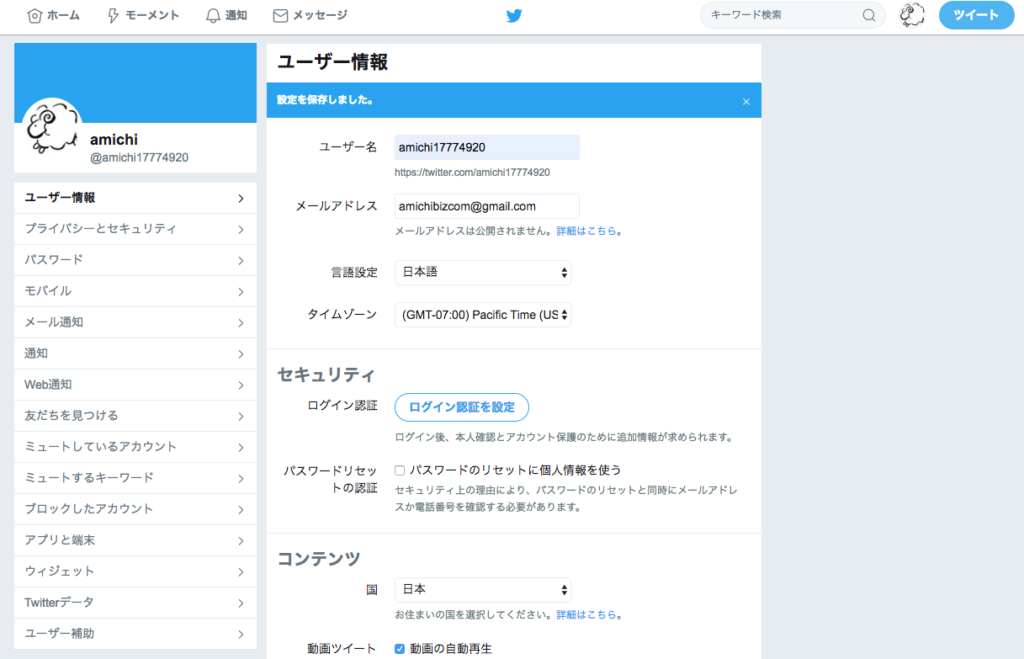The image size is (1024, 659).
Task: Click the notifications bell icon
Action: click(x=212, y=16)
